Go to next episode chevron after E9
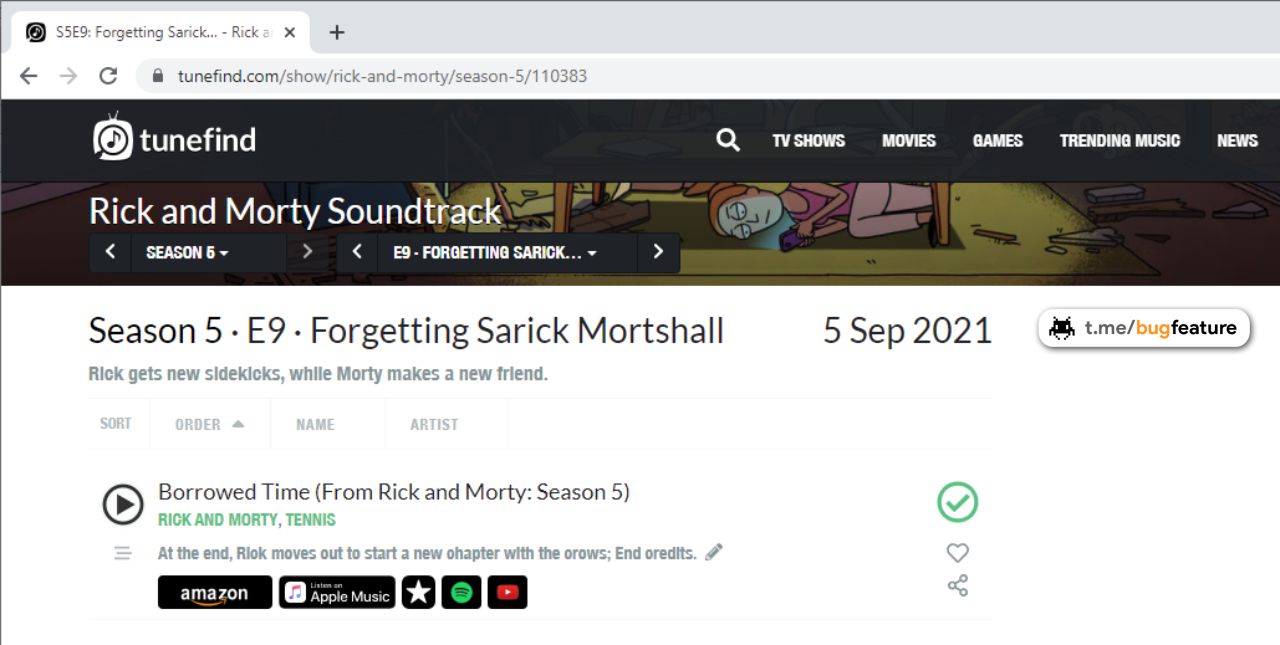The width and height of the screenshot is (1280, 645). tap(658, 252)
